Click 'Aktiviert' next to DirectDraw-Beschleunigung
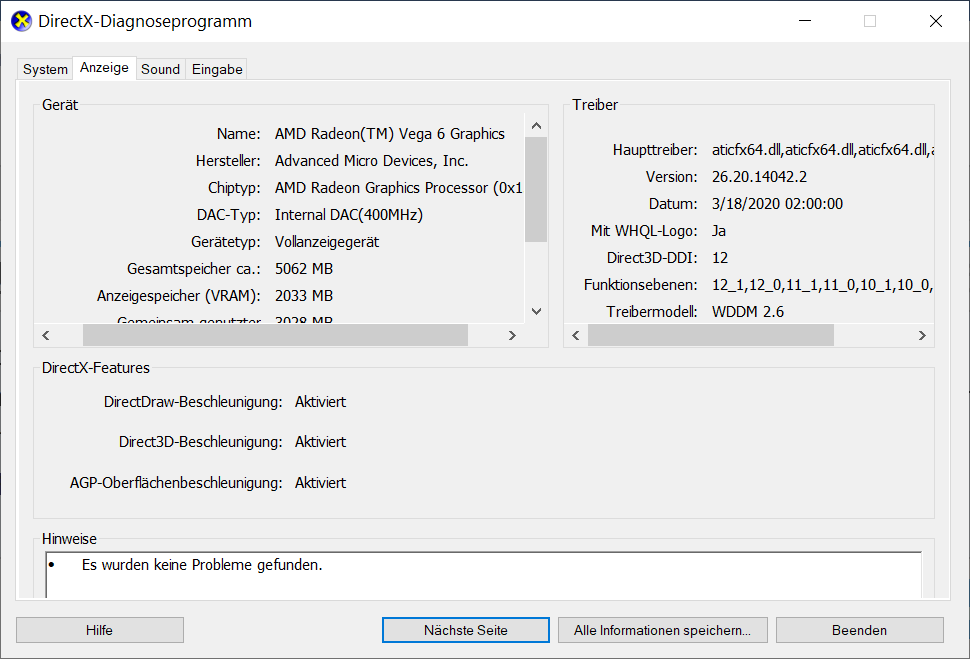 pos(320,402)
